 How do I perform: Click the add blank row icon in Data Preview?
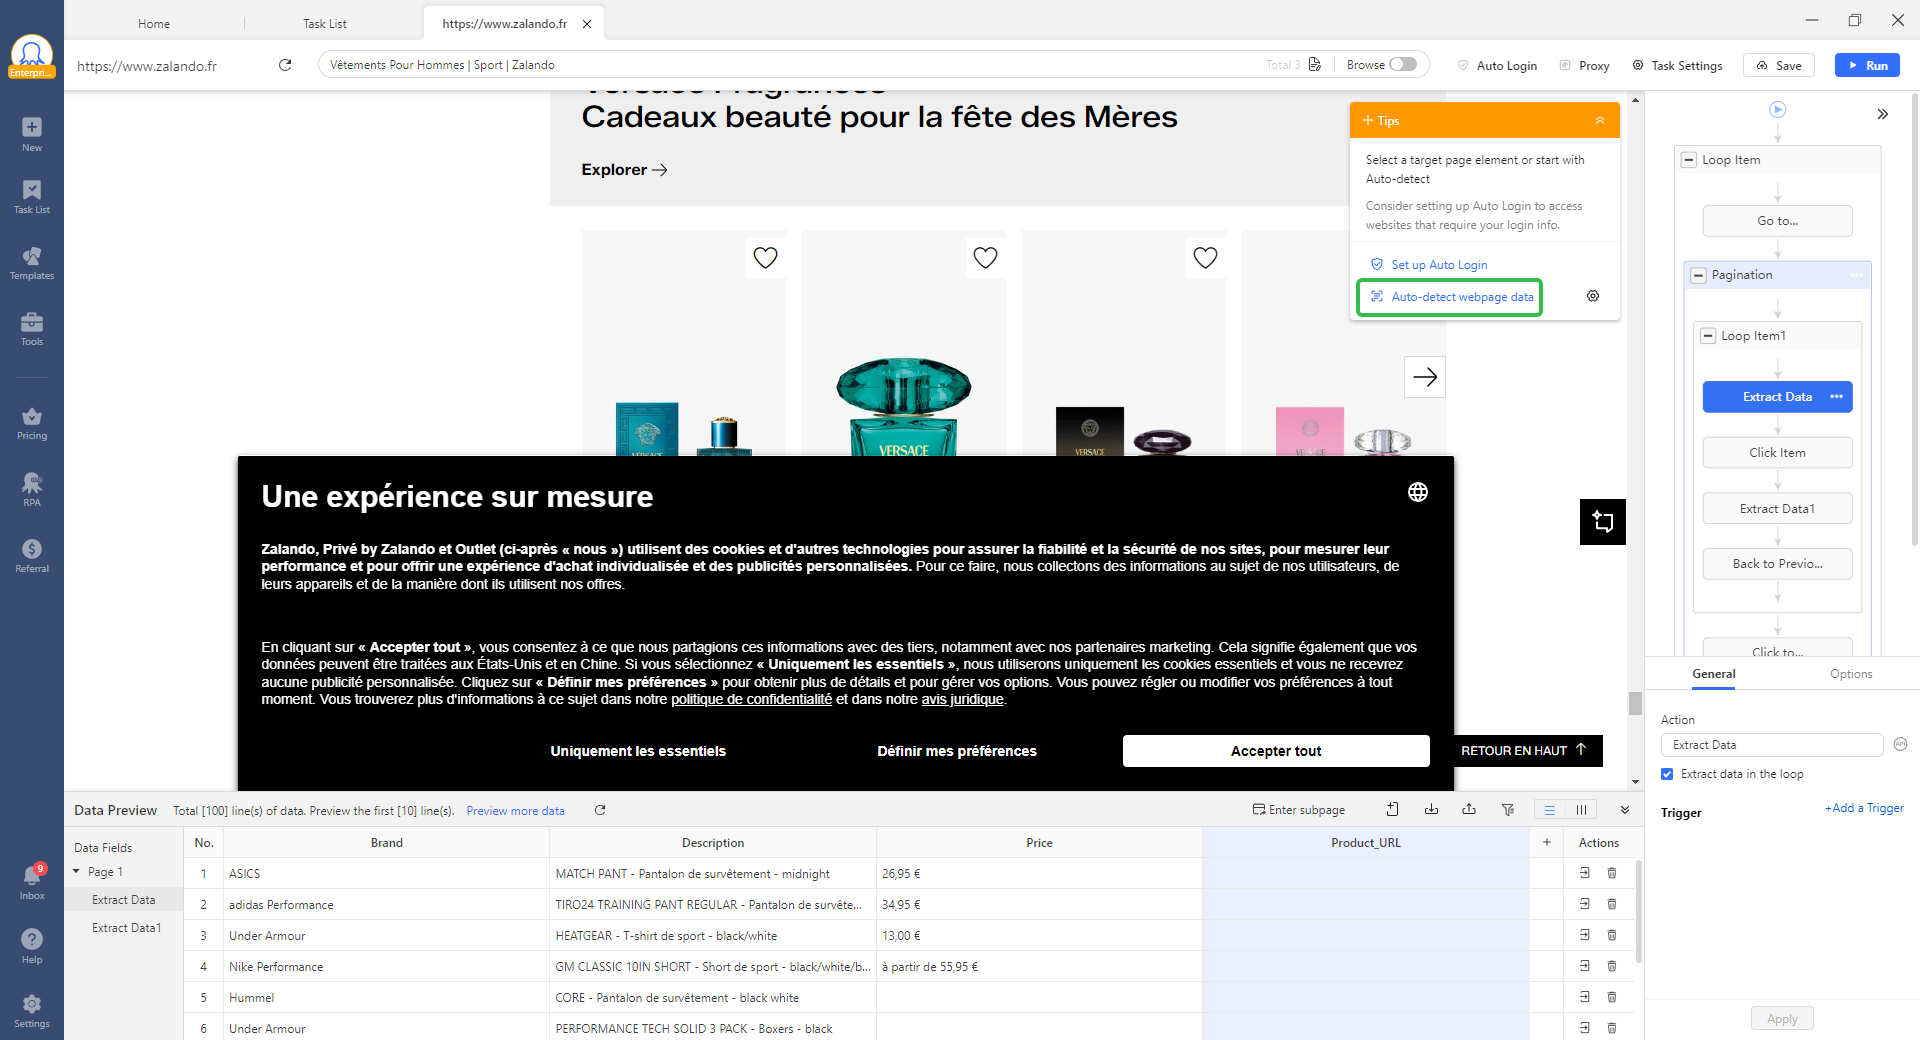(x=1392, y=810)
